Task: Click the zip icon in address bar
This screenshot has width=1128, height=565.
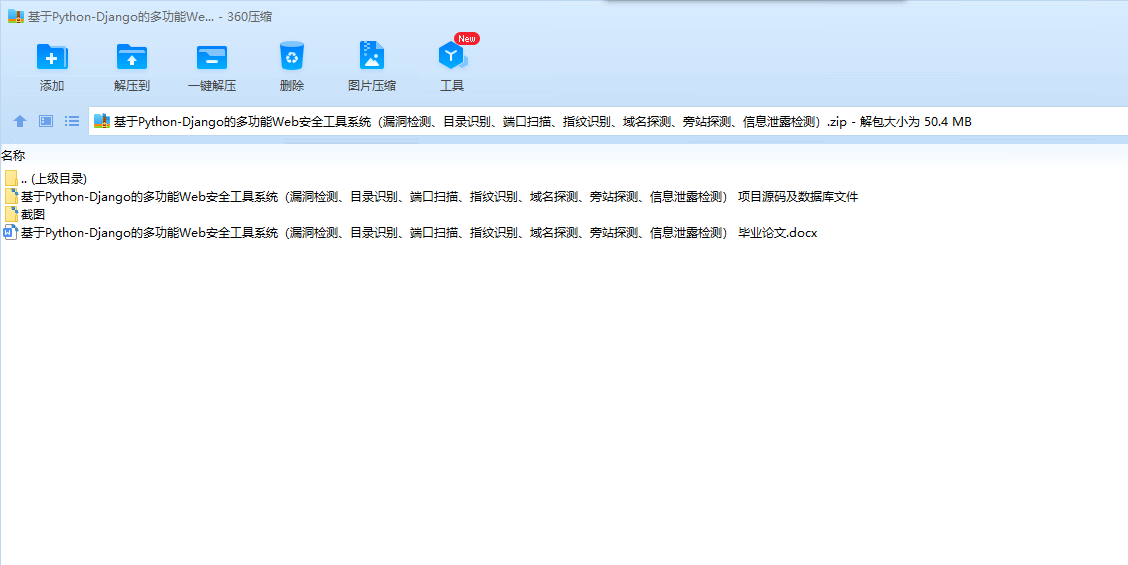Action: tap(102, 121)
